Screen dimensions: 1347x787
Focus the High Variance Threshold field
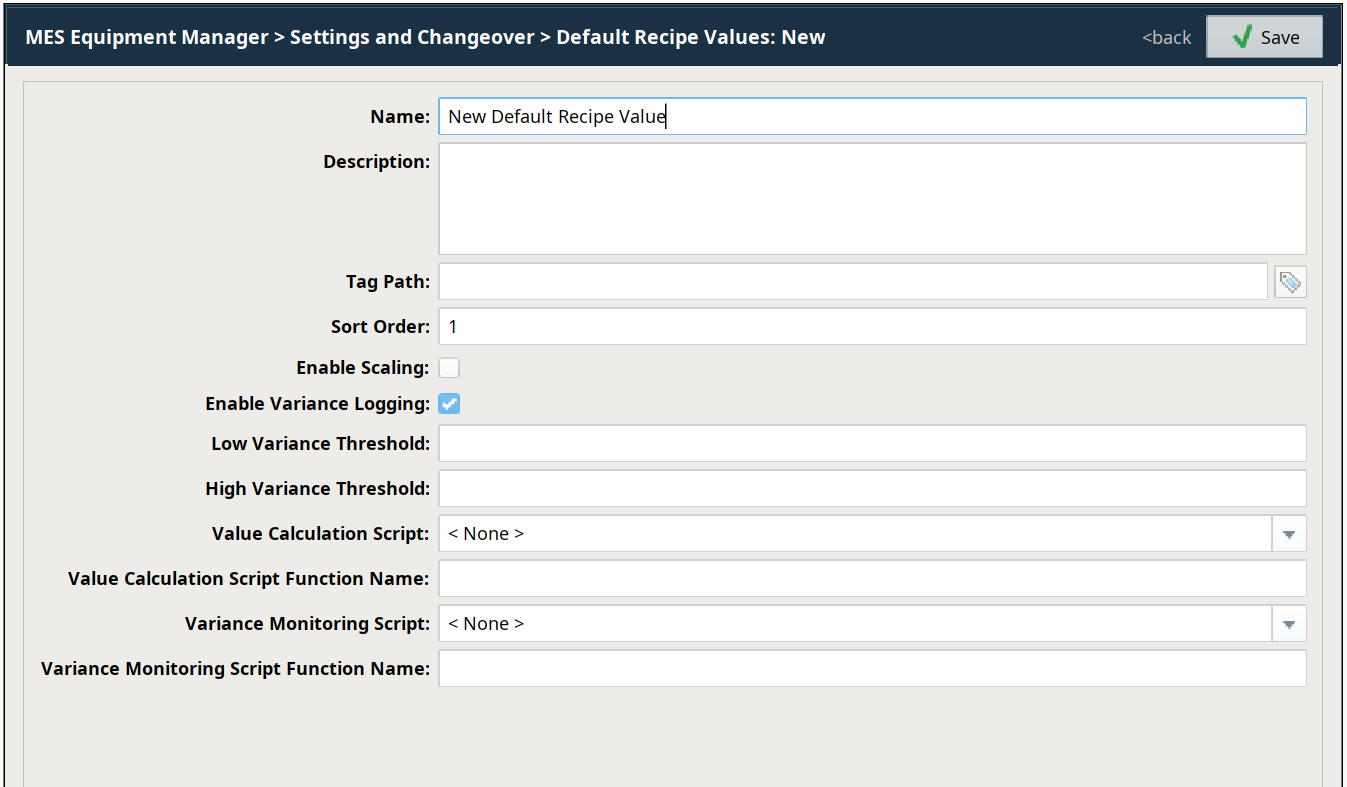pyautogui.click(x=871, y=489)
